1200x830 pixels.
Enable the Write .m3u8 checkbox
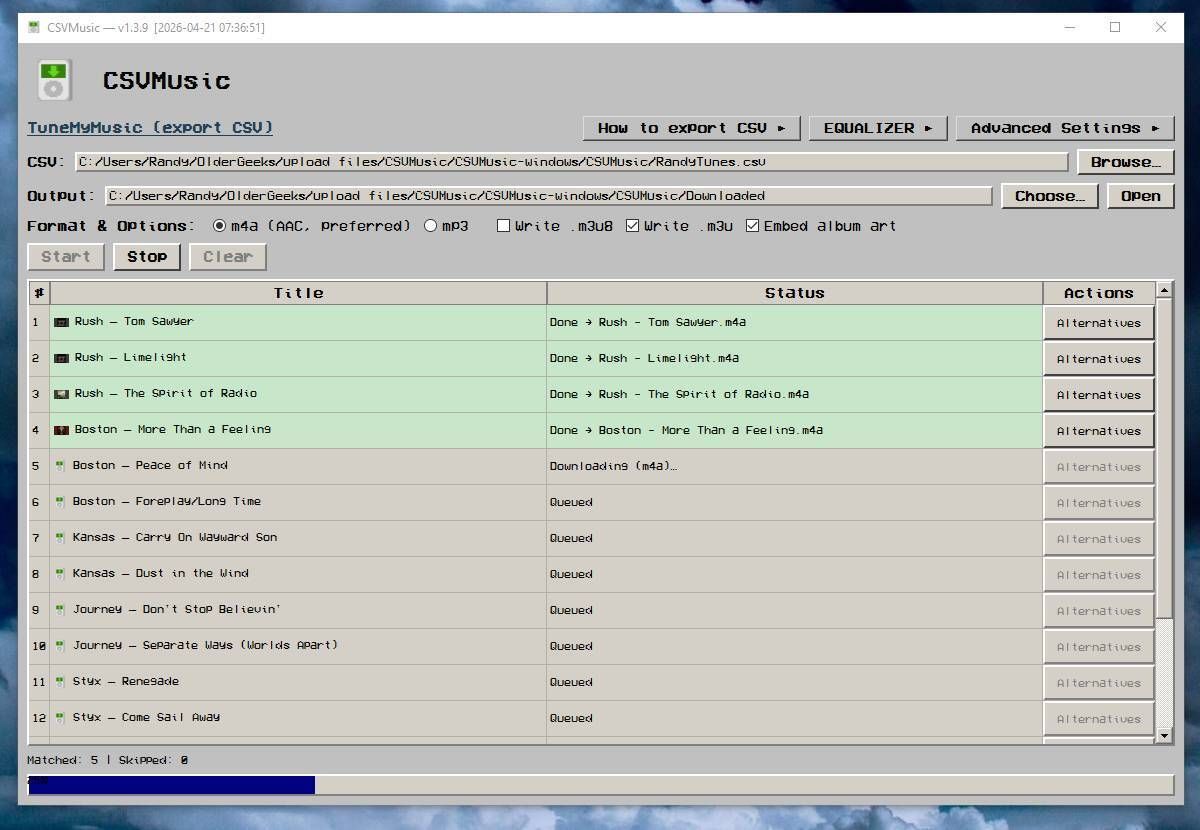[x=503, y=226]
